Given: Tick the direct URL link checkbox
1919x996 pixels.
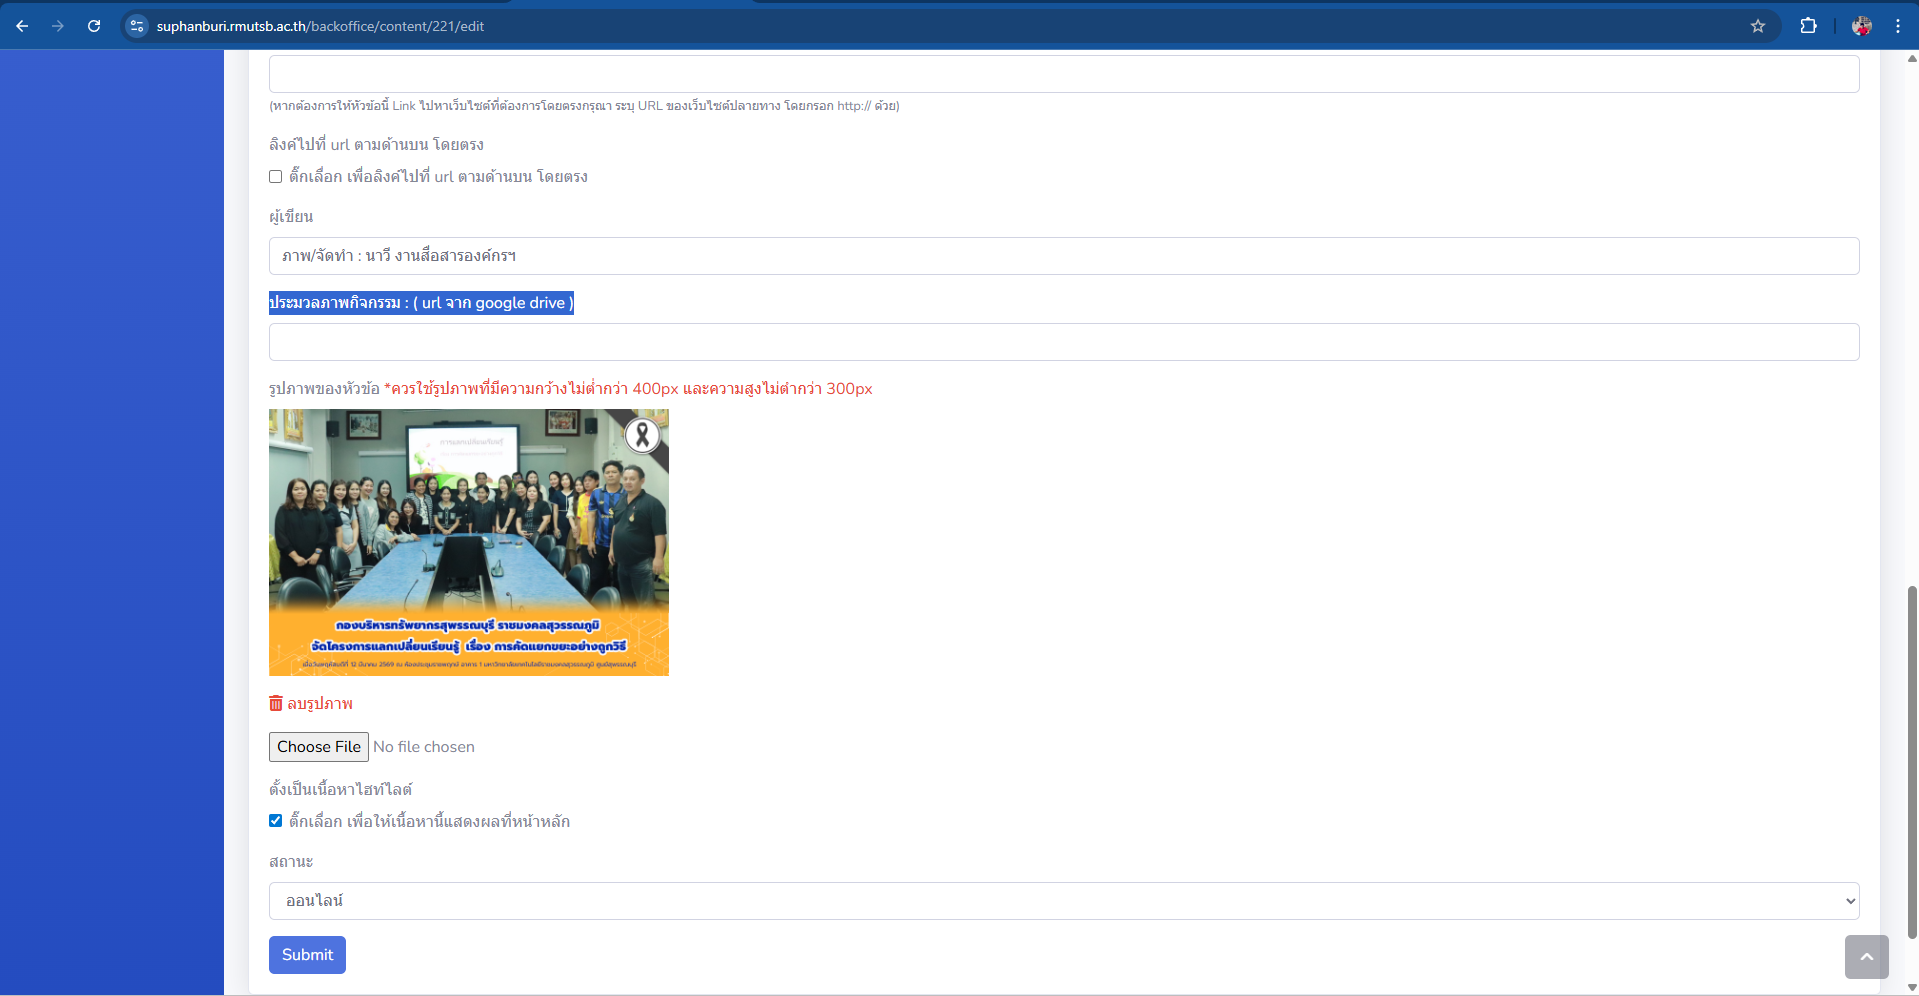Looking at the screenshot, I should [276, 177].
